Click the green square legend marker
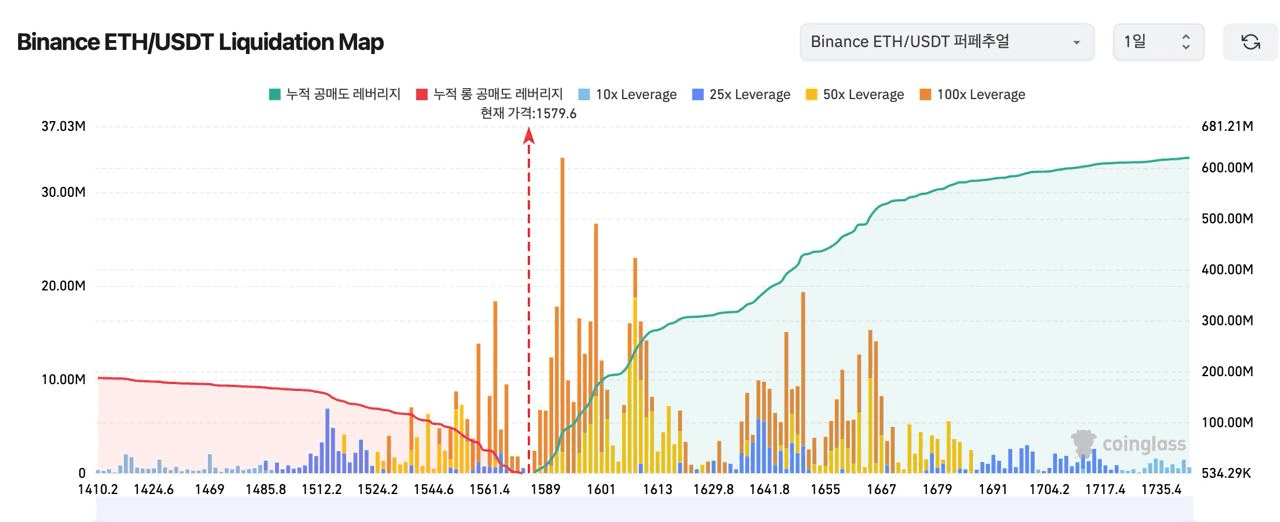Screen dimensions: 1280x522 274,94
